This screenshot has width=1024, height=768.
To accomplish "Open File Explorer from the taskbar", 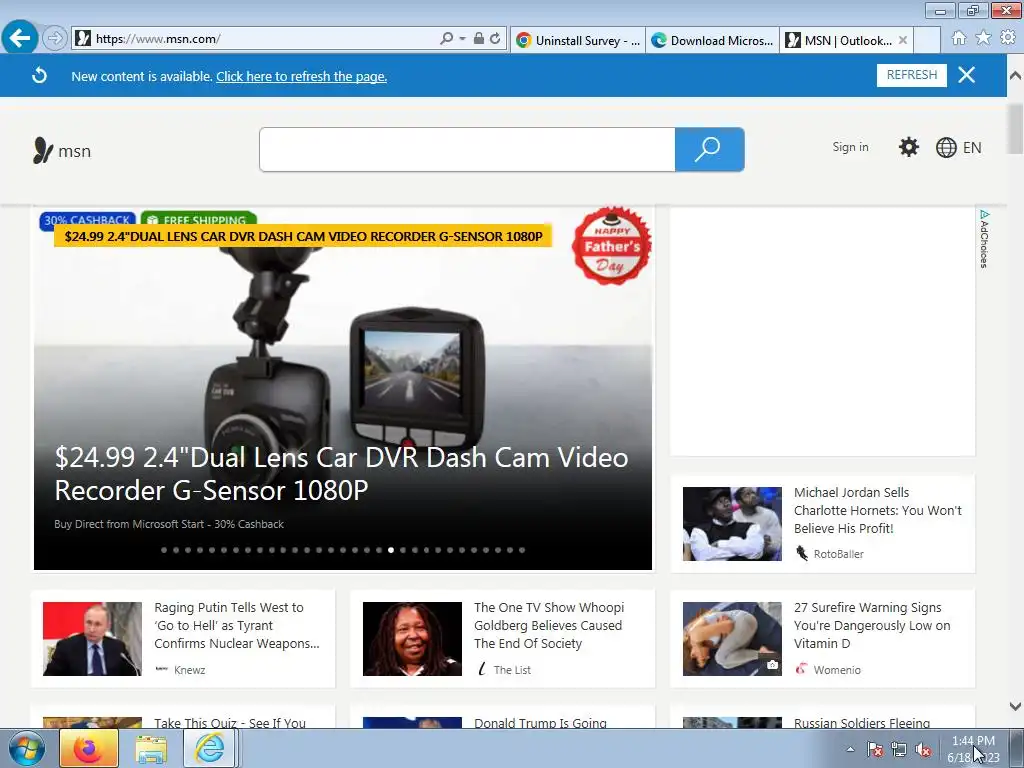I will coord(150,748).
